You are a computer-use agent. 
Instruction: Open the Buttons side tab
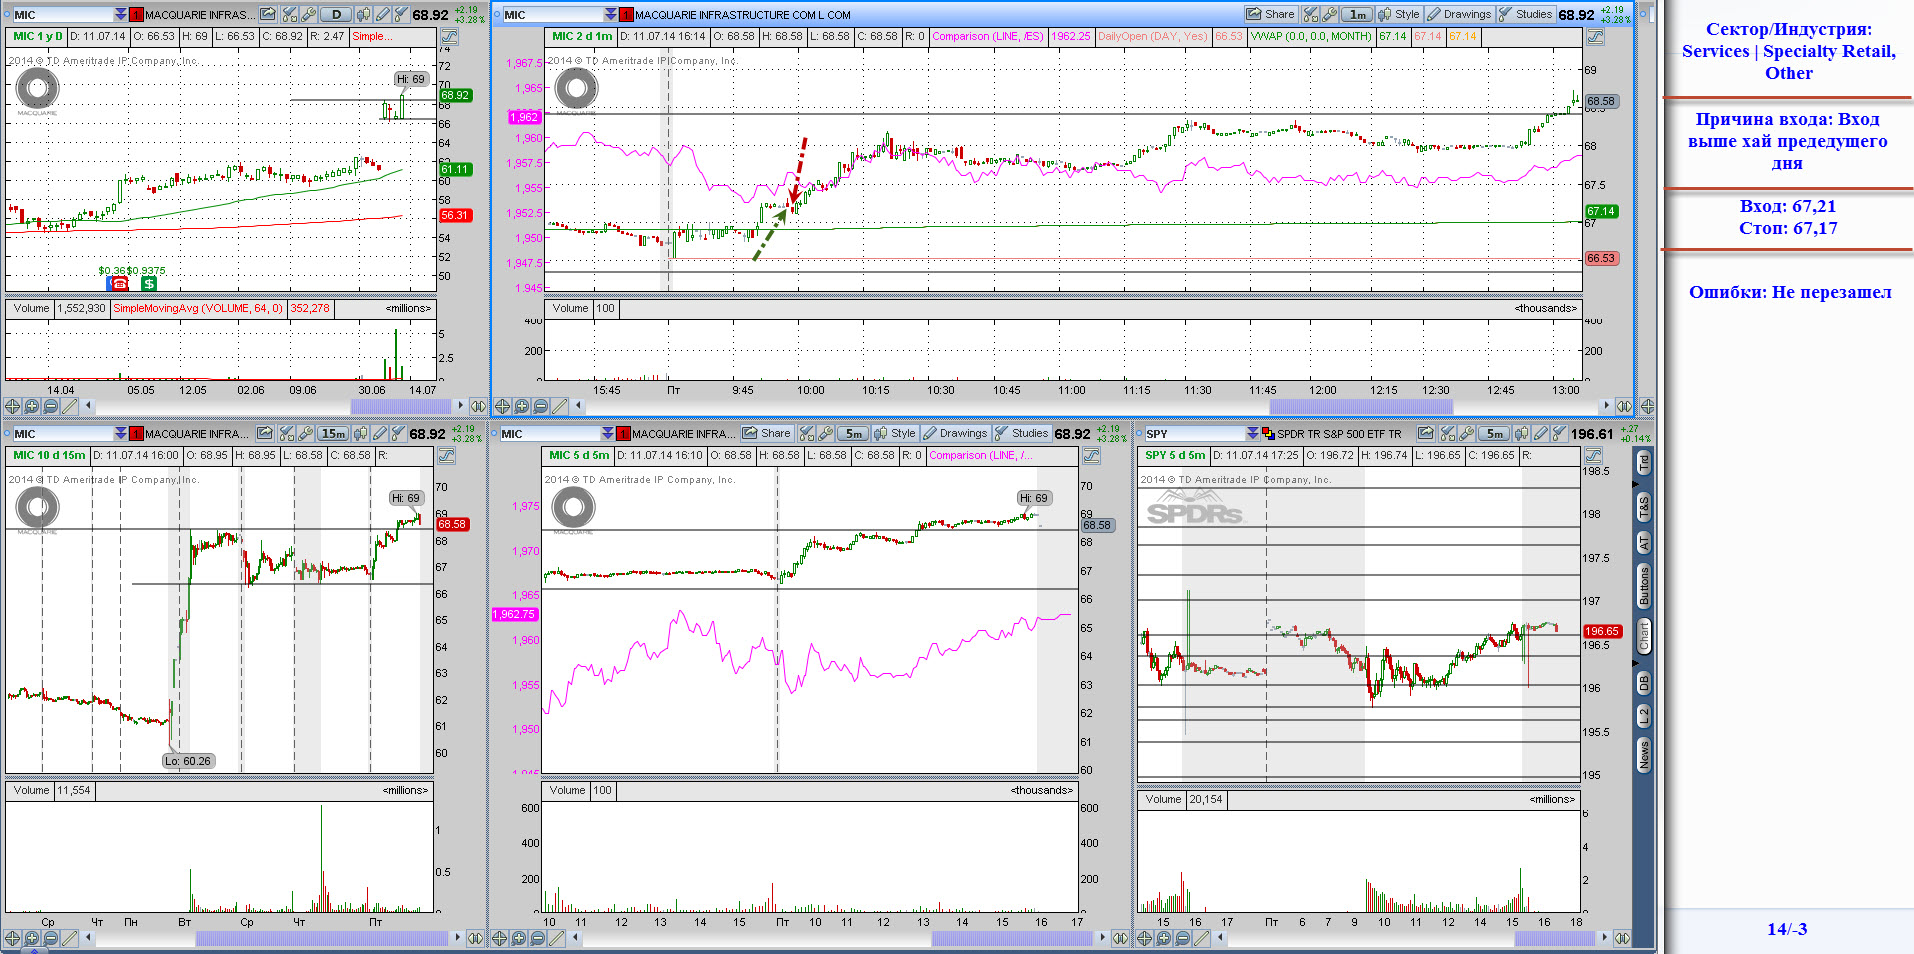point(1643,586)
